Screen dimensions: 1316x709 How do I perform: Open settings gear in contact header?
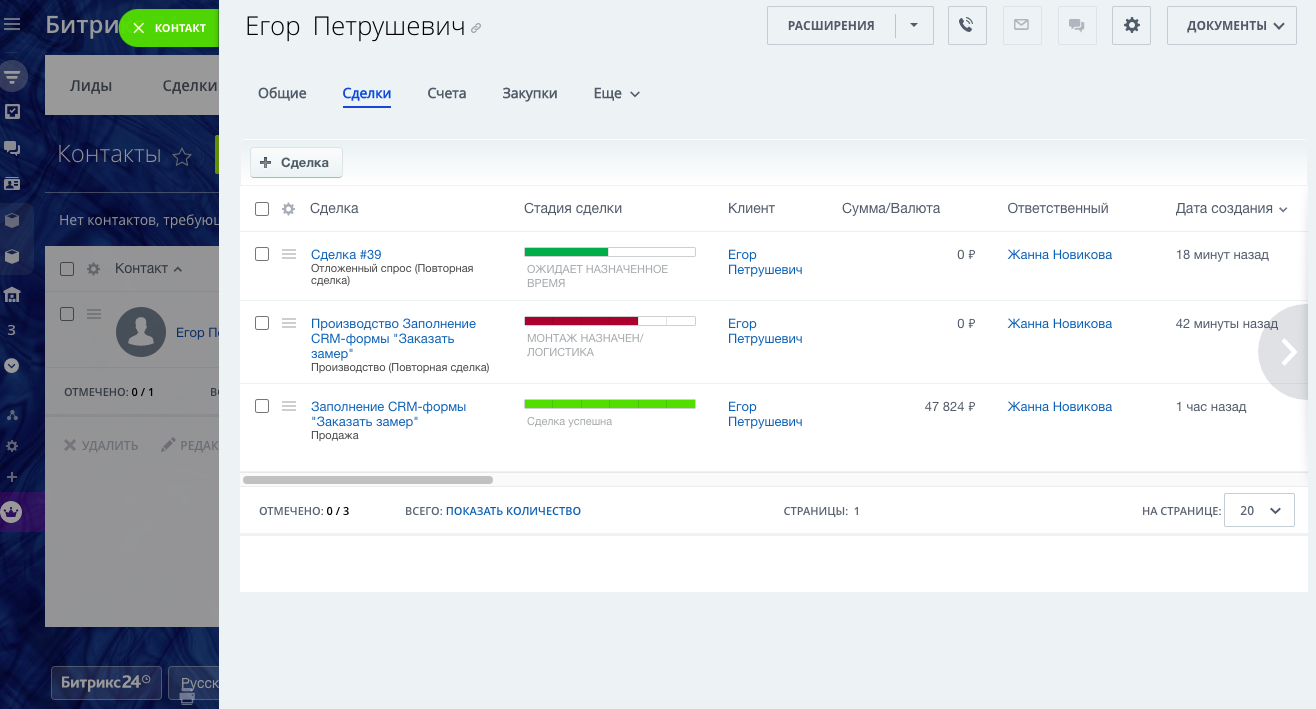[1131, 26]
